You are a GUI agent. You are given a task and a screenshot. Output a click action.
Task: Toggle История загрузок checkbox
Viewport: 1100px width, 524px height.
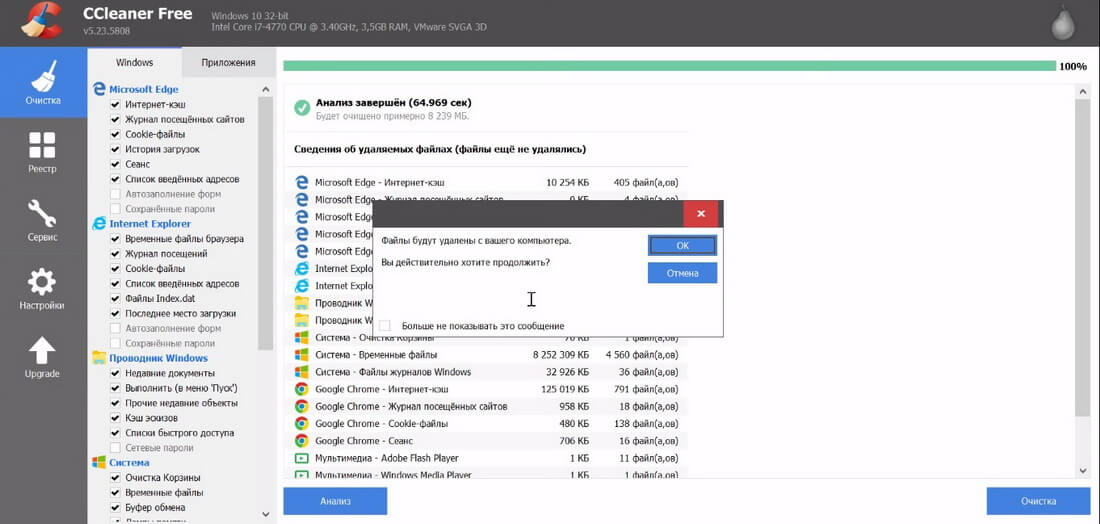[115, 149]
